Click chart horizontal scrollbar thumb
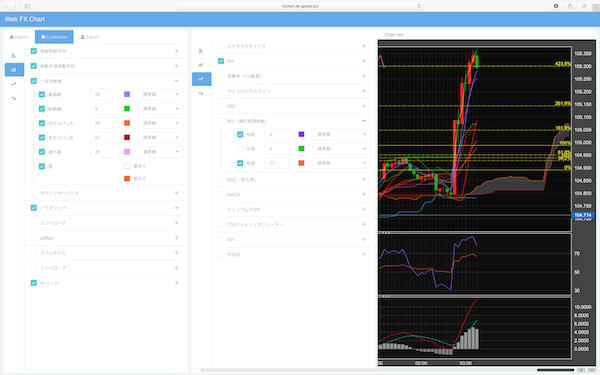Screen dimensions: 600x375 click(x=556, y=370)
